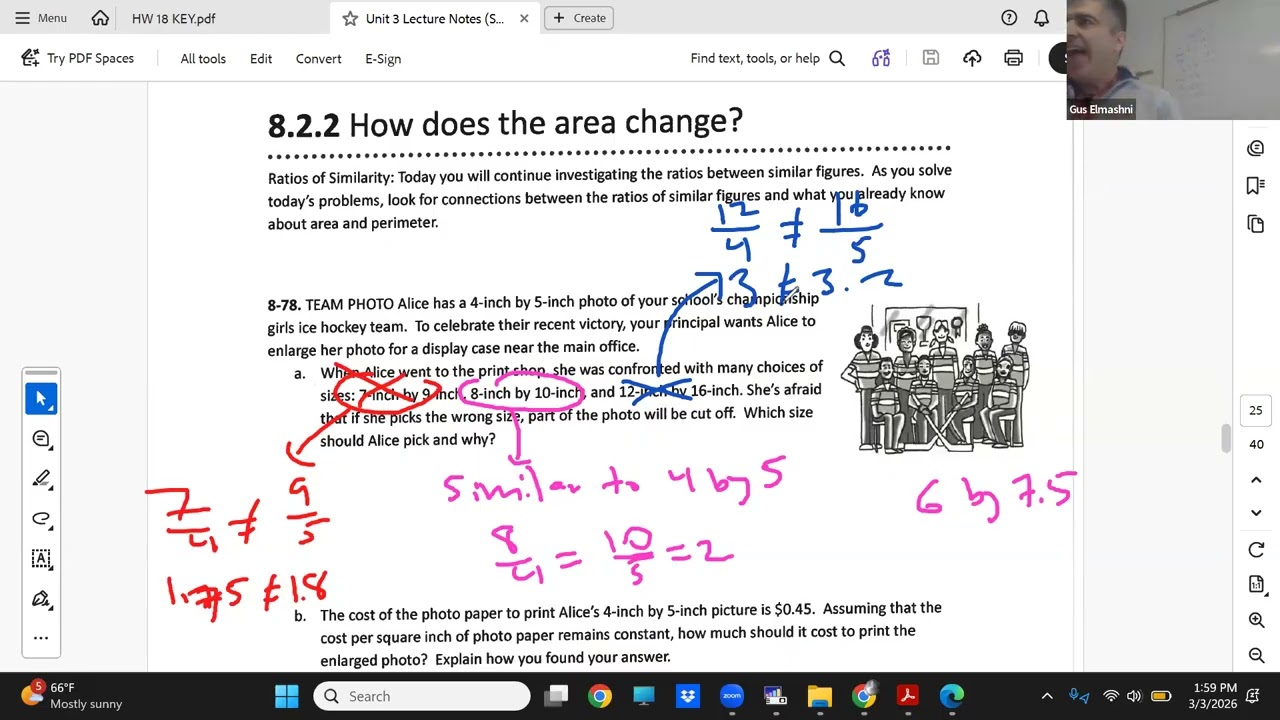
Task: Choose the Add comment tool
Action: coord(41,438)
